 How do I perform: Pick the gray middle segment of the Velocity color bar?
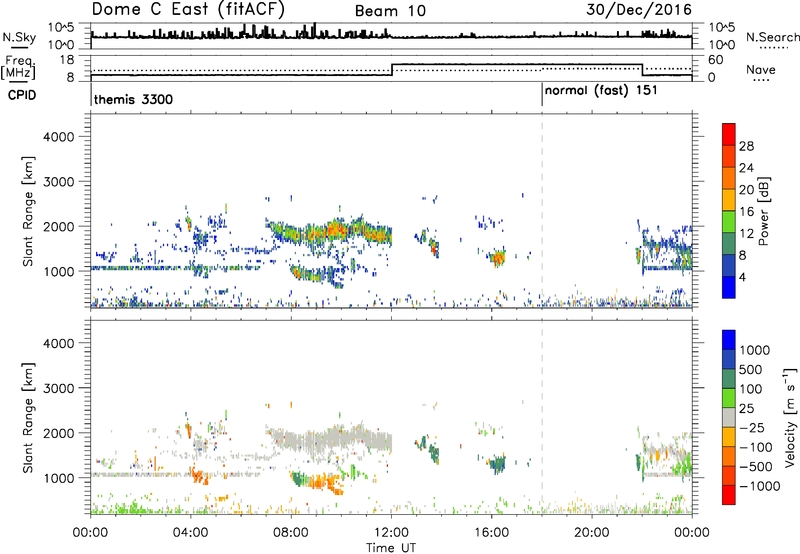point(729,418)
